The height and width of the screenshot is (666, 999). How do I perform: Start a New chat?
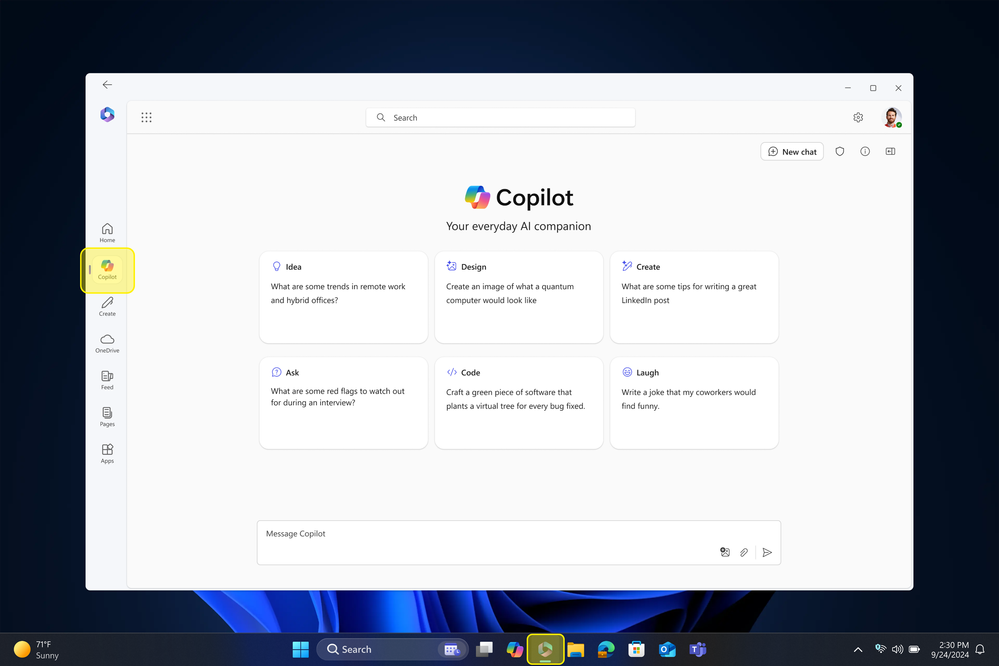coord(791,151)
